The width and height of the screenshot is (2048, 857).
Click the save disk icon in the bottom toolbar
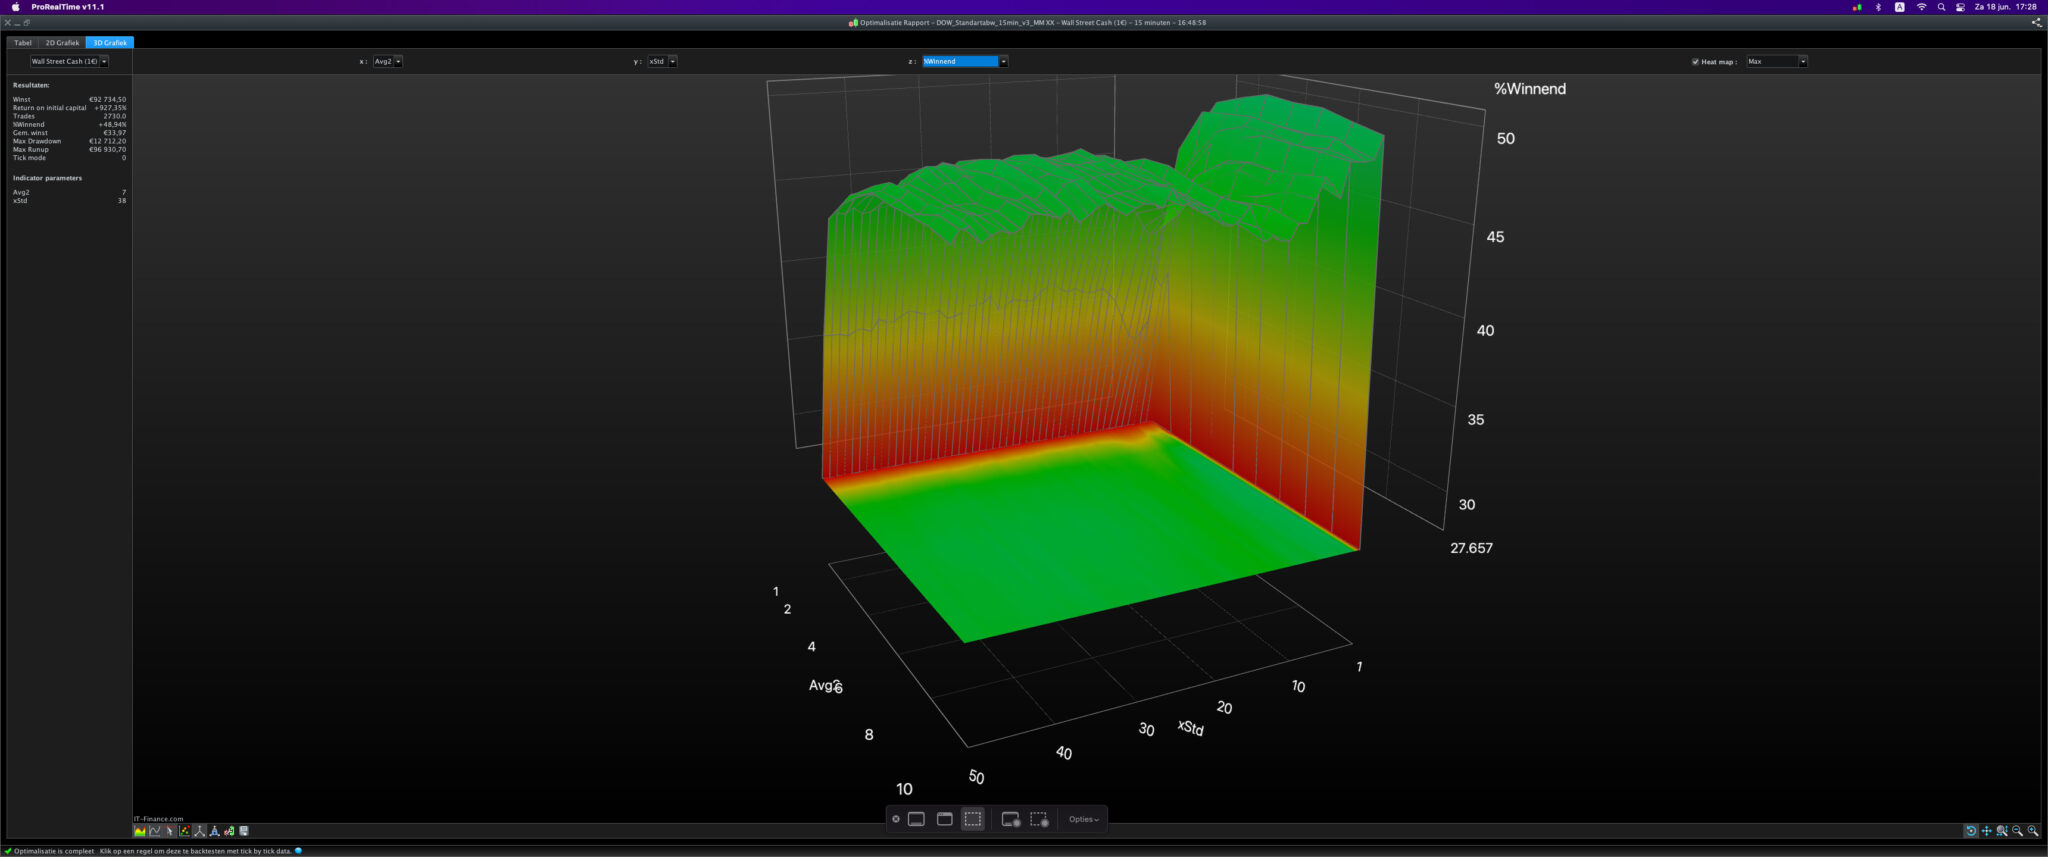244,831
